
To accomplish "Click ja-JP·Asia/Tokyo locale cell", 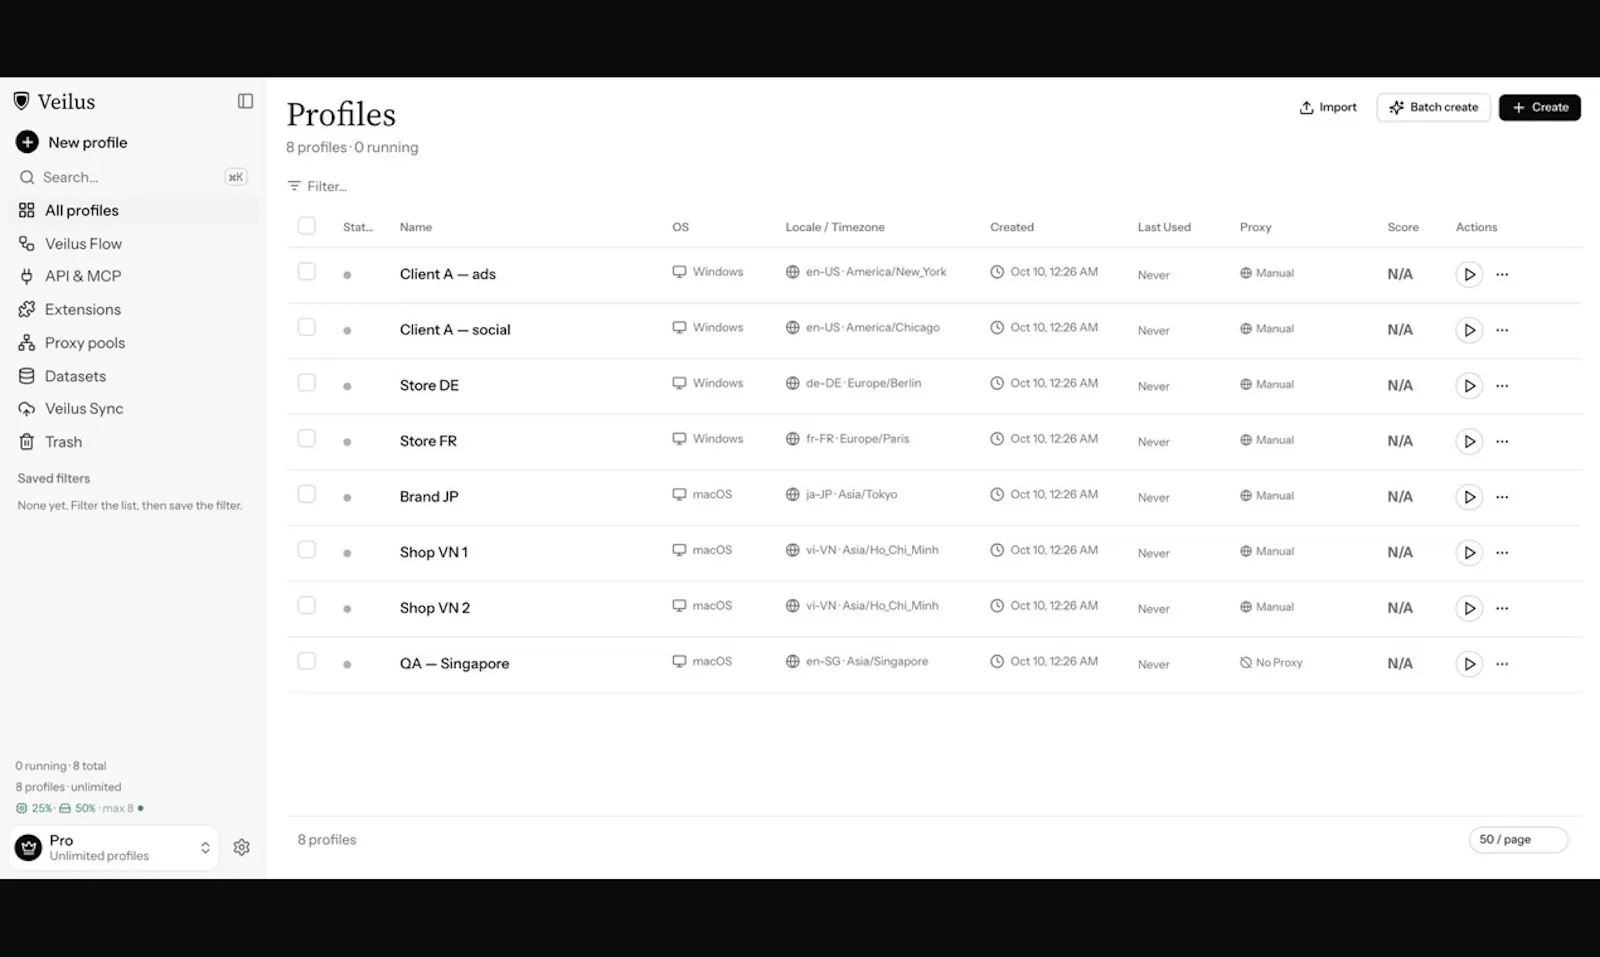I will click(841, 495).
